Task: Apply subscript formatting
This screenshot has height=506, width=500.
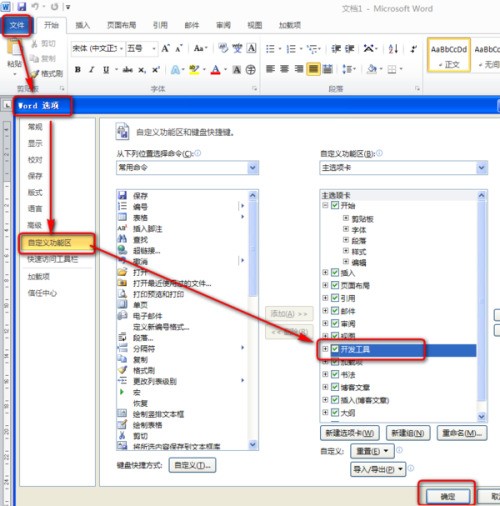Action: pos(142,70)
